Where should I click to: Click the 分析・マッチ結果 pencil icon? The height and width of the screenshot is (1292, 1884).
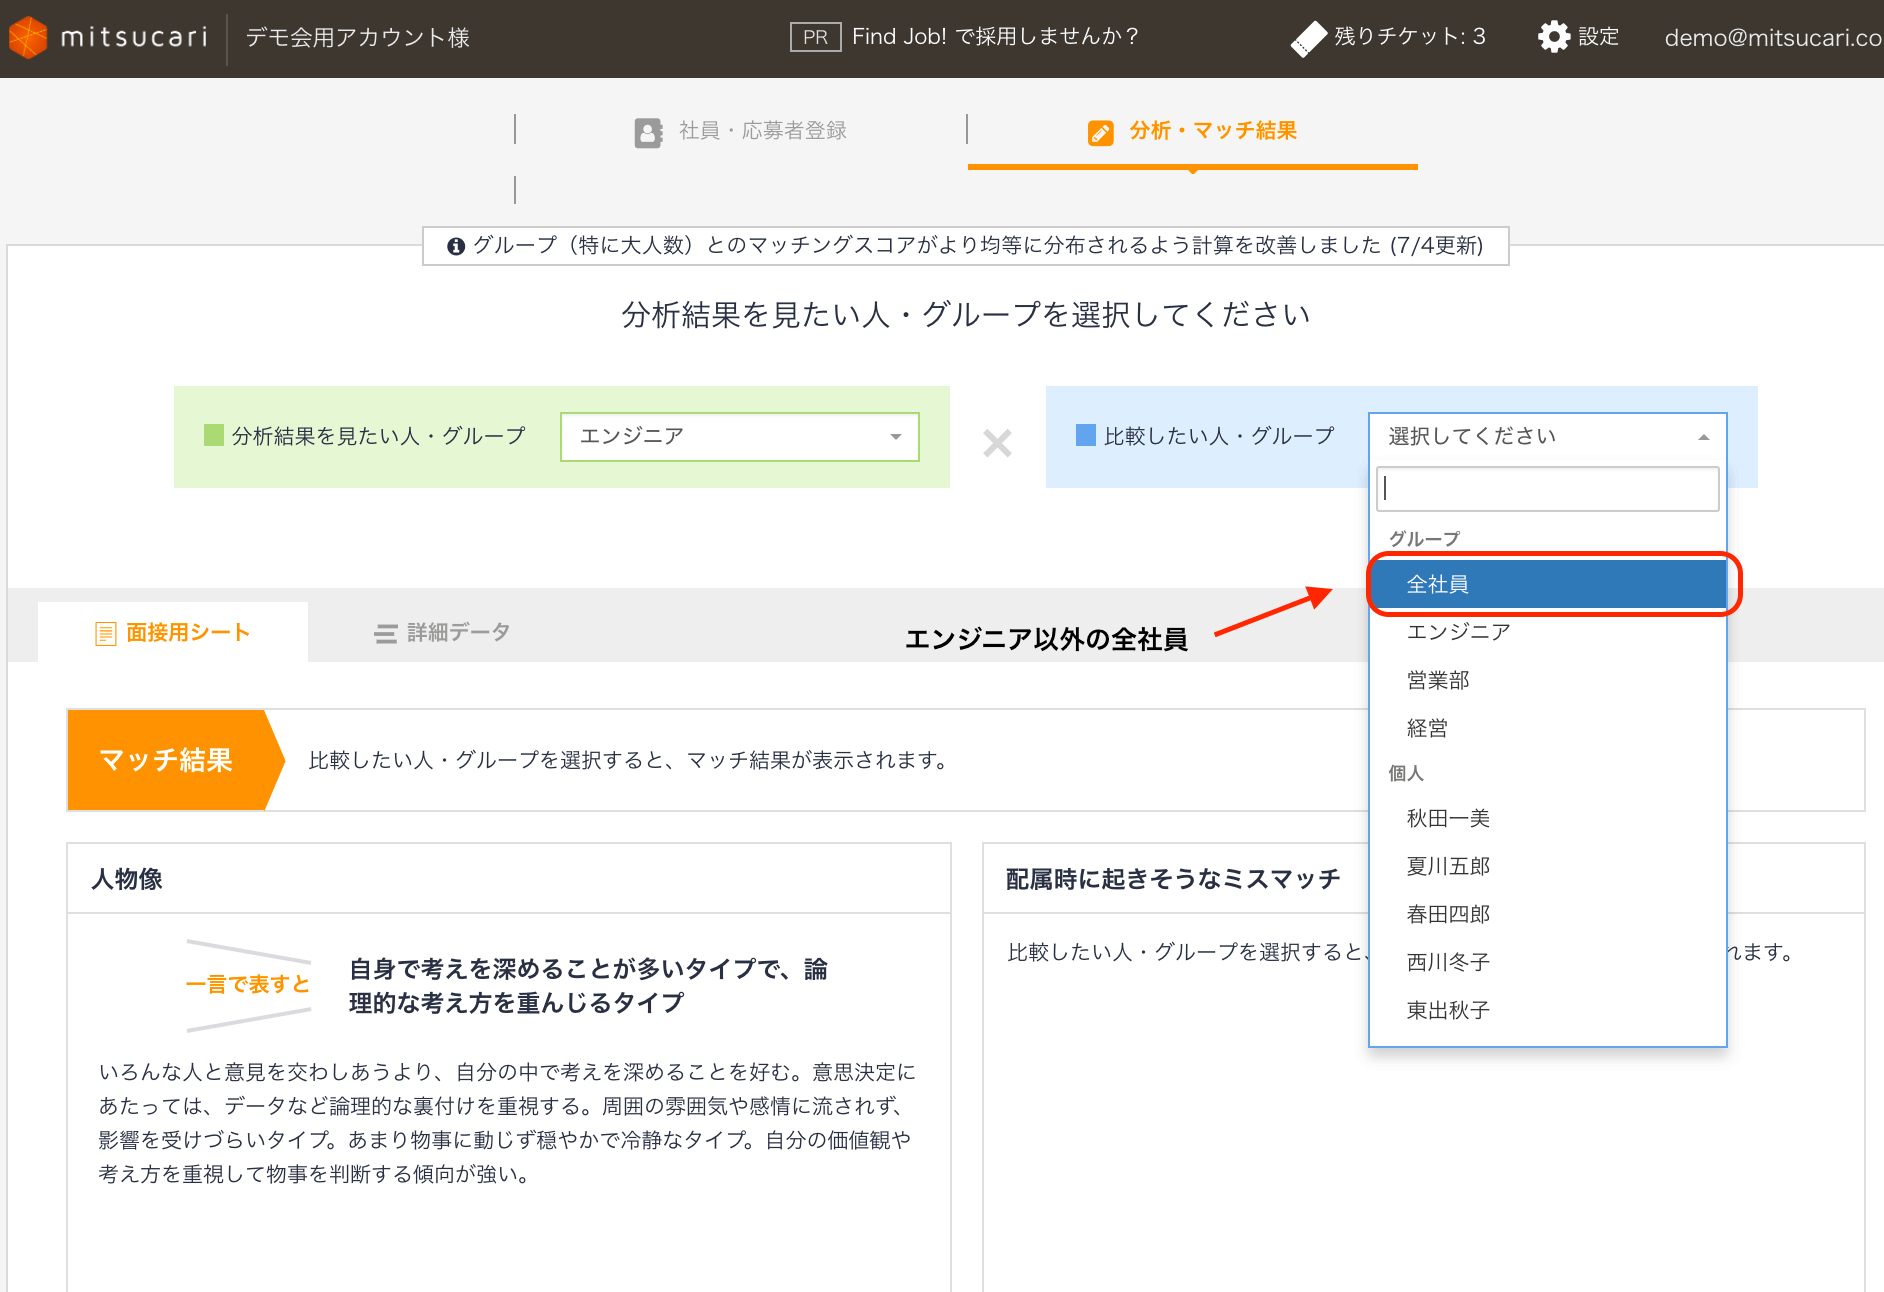(1100, 132)
